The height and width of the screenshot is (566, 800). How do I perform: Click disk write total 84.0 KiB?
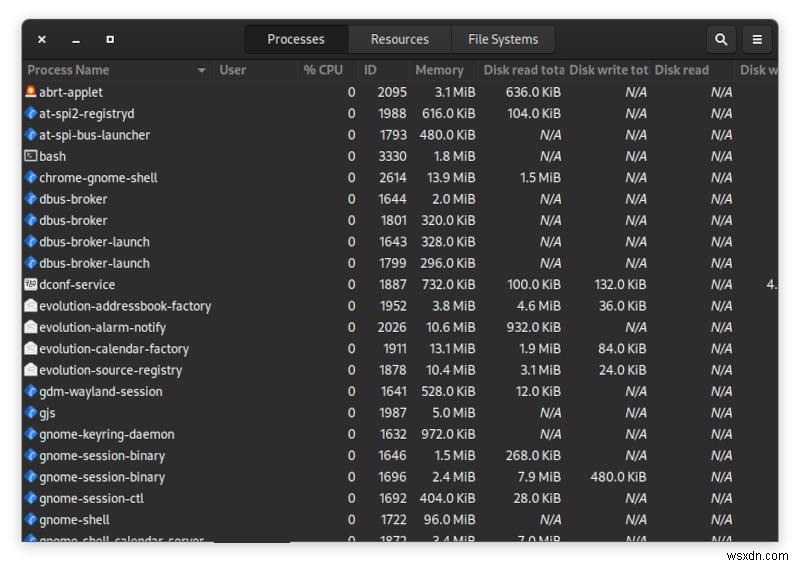[622, 349]
